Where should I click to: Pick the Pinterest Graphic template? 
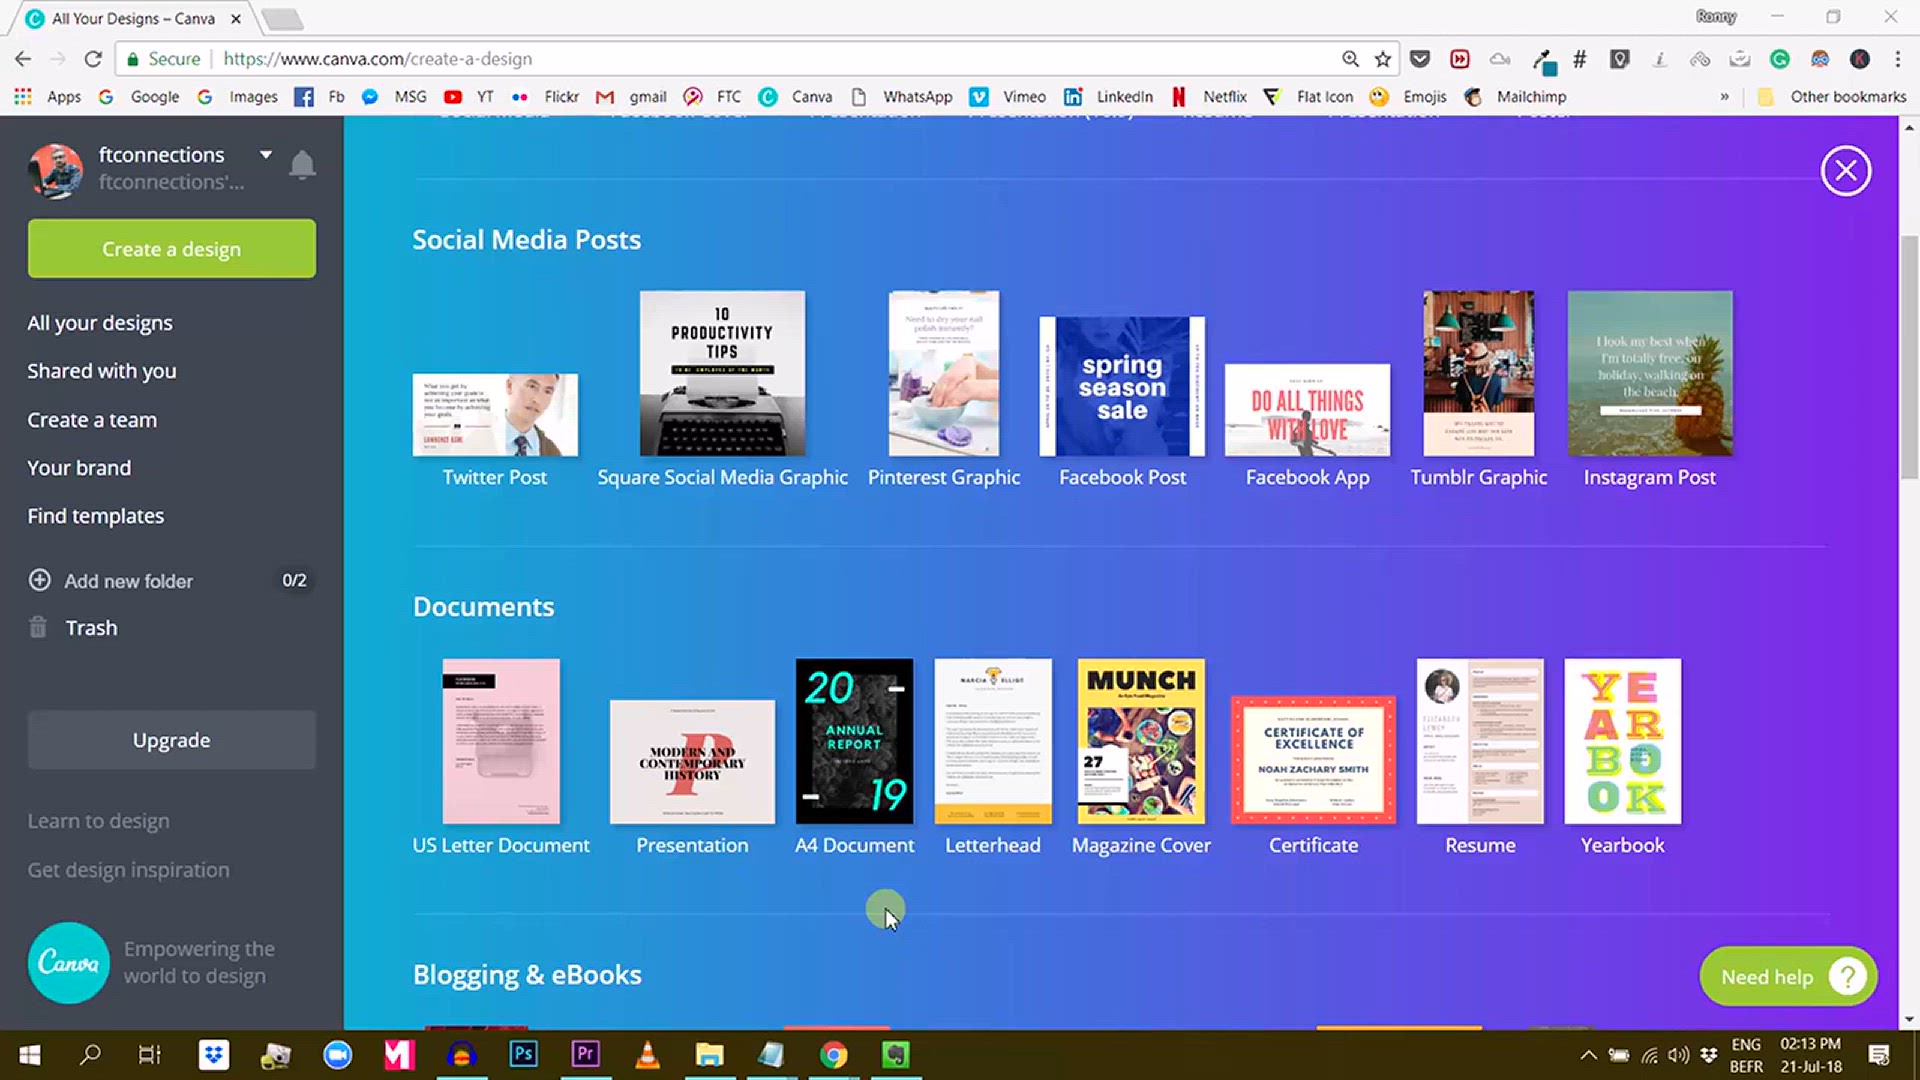click(944, 373)
